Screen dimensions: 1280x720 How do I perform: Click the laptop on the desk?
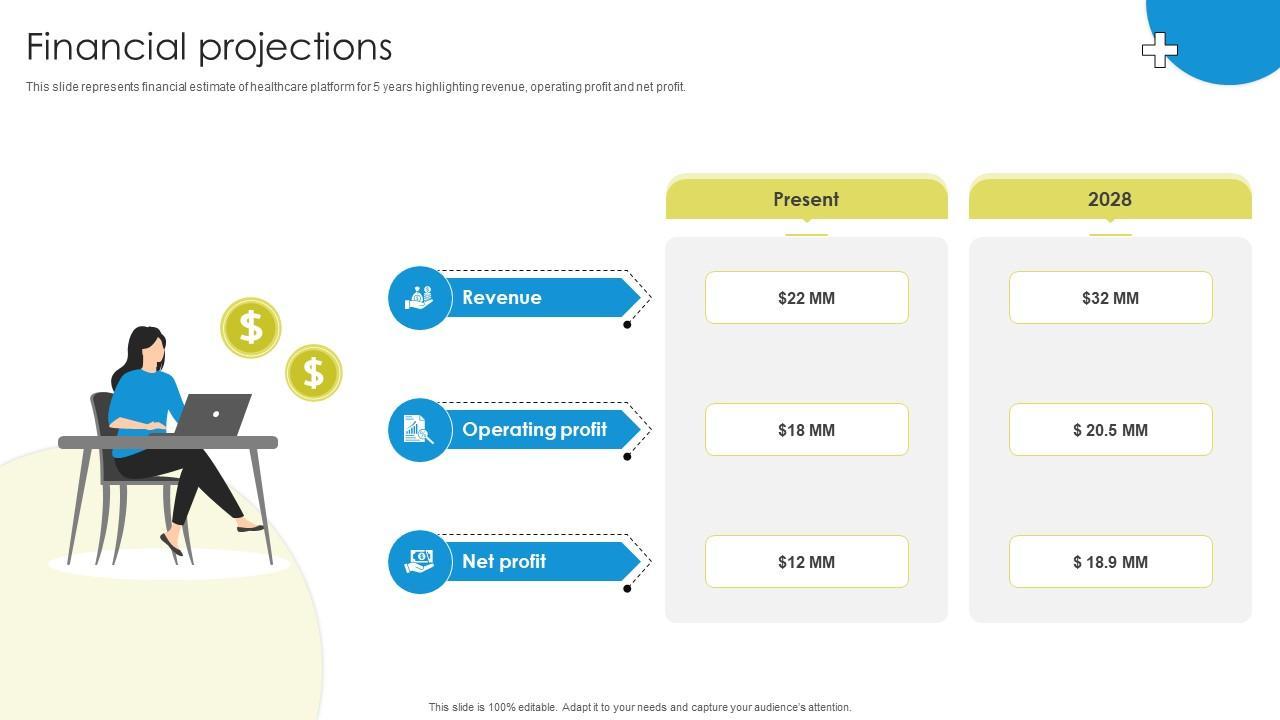coord(215,415)
